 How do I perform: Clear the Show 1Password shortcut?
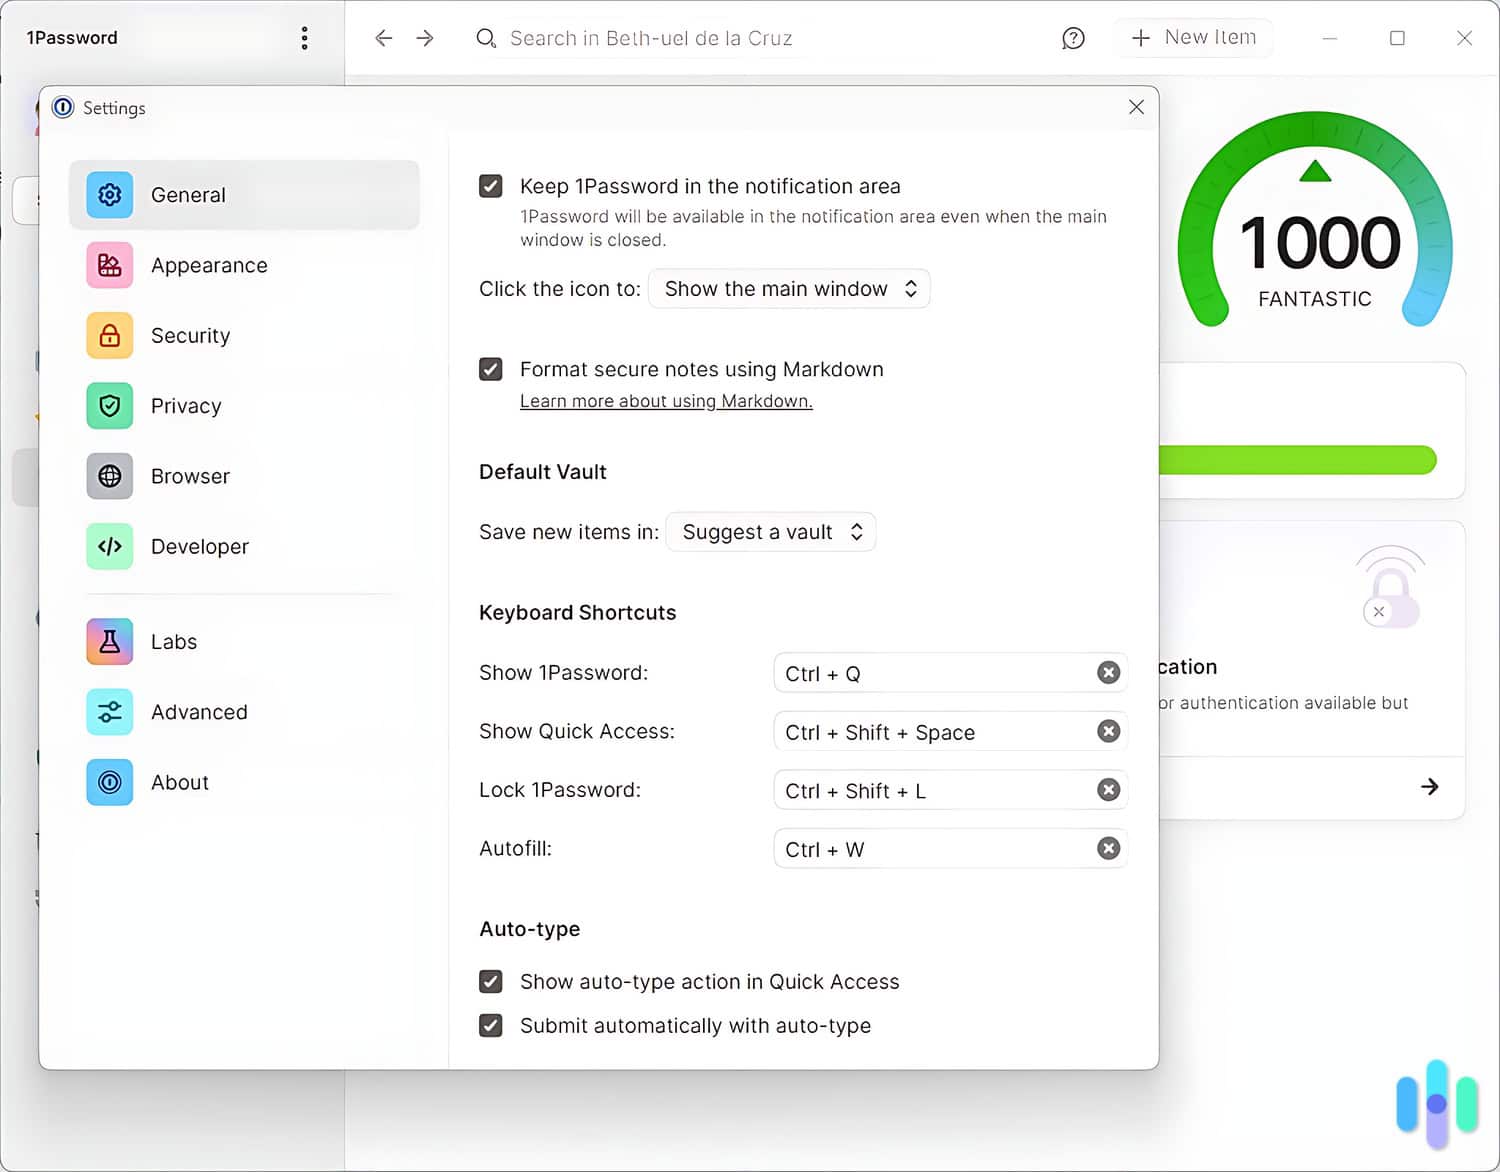coord(1108,673)
